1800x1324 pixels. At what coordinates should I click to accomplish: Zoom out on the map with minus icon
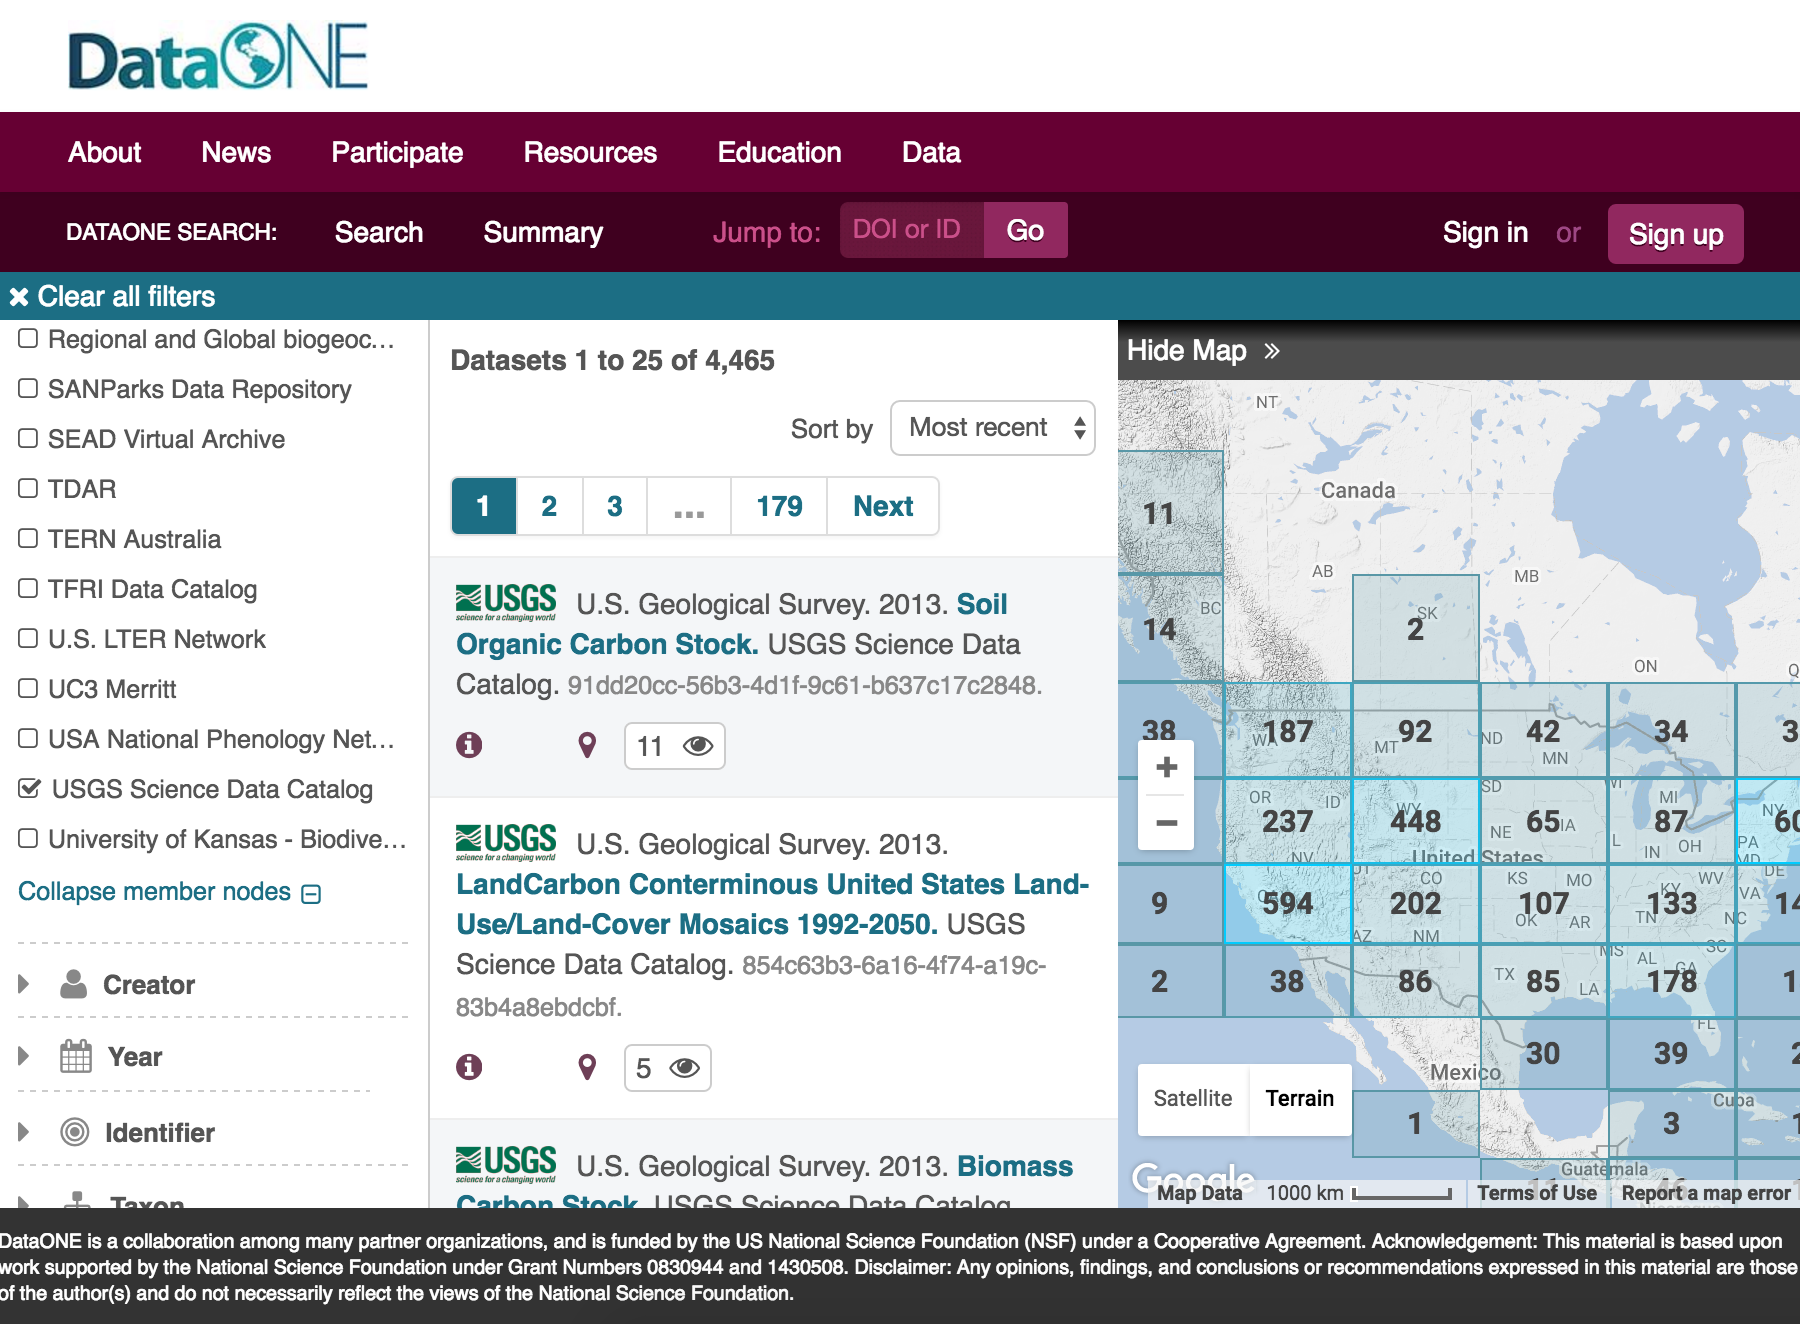(x=1165, y=823)
